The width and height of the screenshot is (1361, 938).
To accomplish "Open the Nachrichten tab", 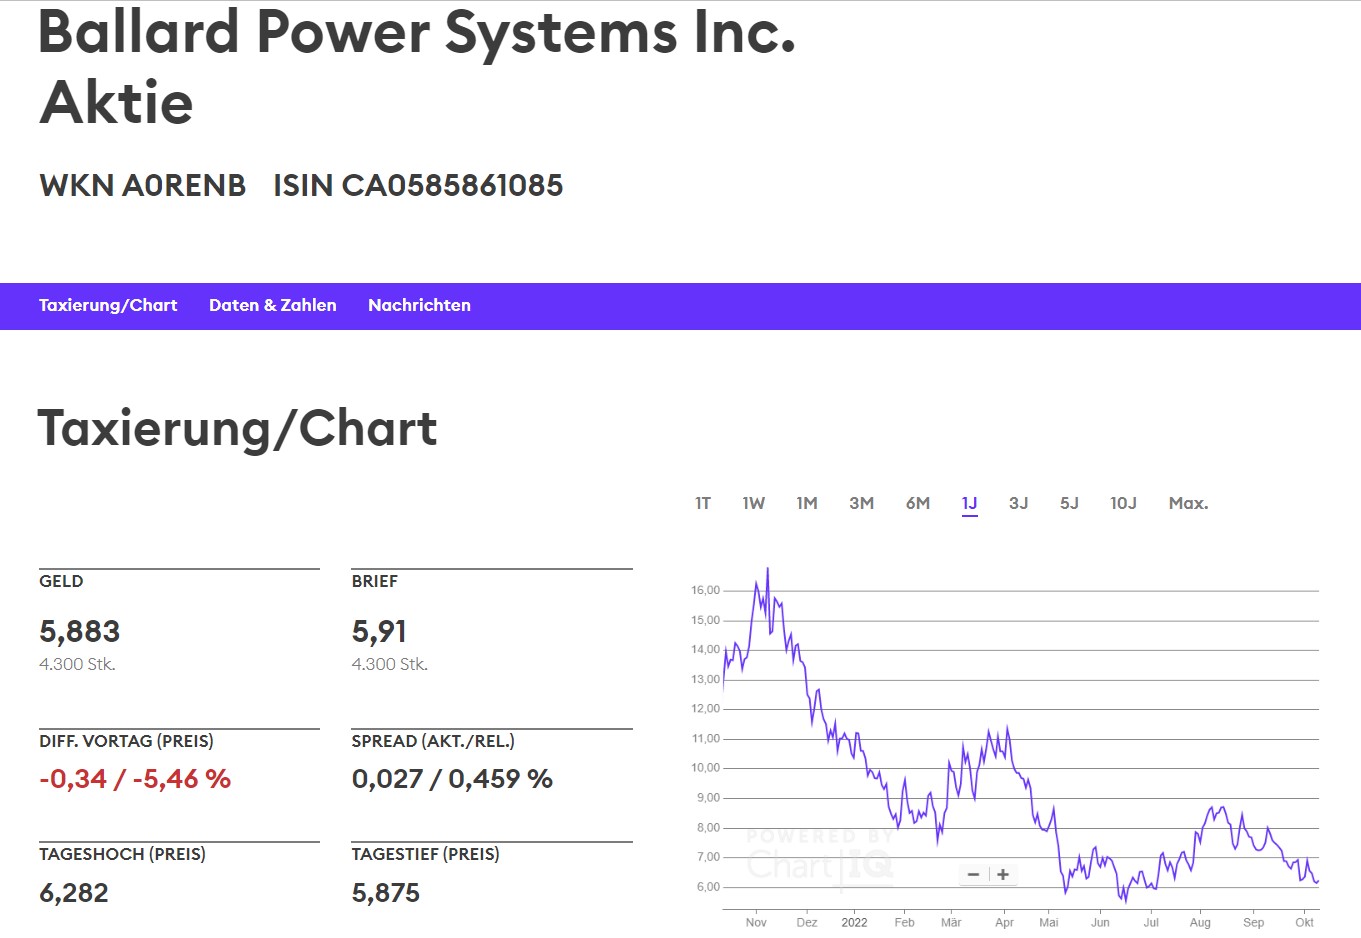I will click(419, 306).
